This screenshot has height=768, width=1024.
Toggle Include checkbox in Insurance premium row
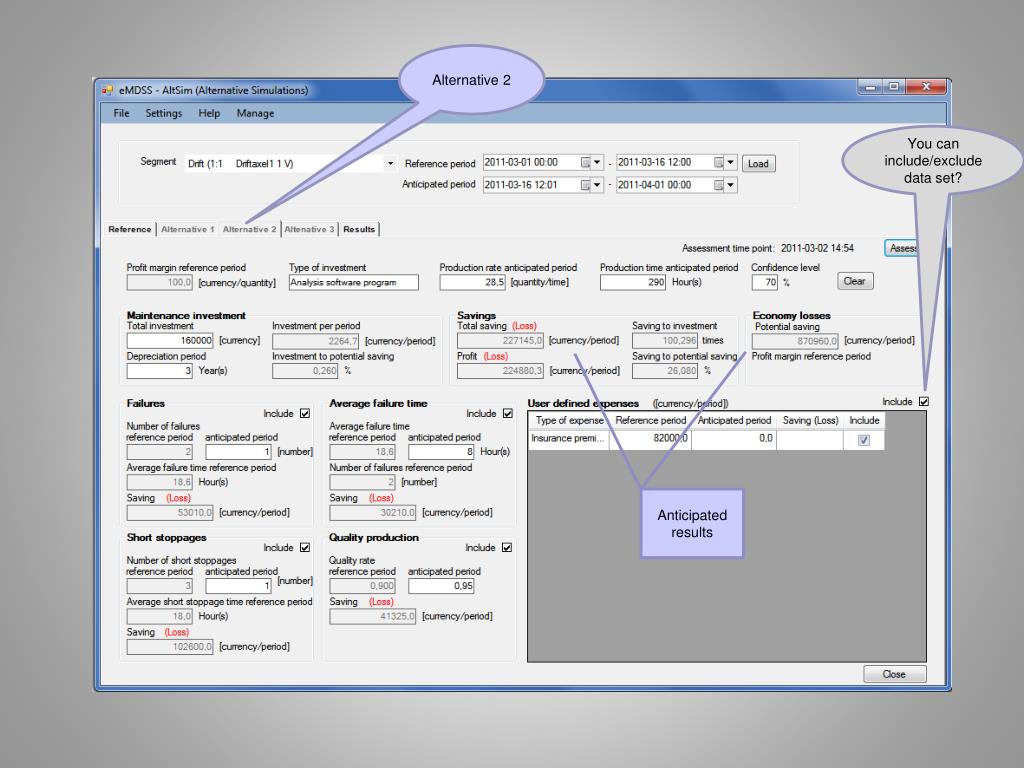pyautogui.click(x=863, y=440)
